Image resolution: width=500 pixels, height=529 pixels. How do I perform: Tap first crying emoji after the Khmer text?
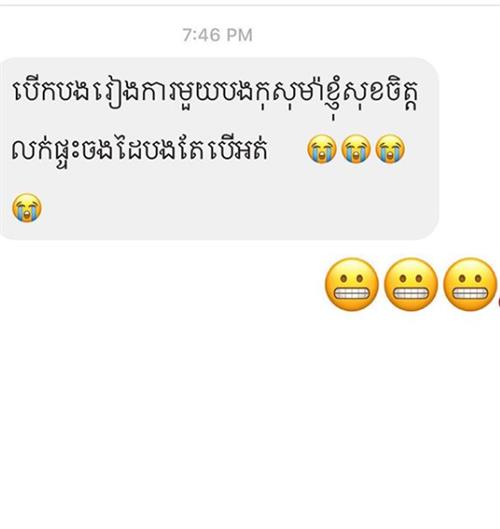click(322, 149)
